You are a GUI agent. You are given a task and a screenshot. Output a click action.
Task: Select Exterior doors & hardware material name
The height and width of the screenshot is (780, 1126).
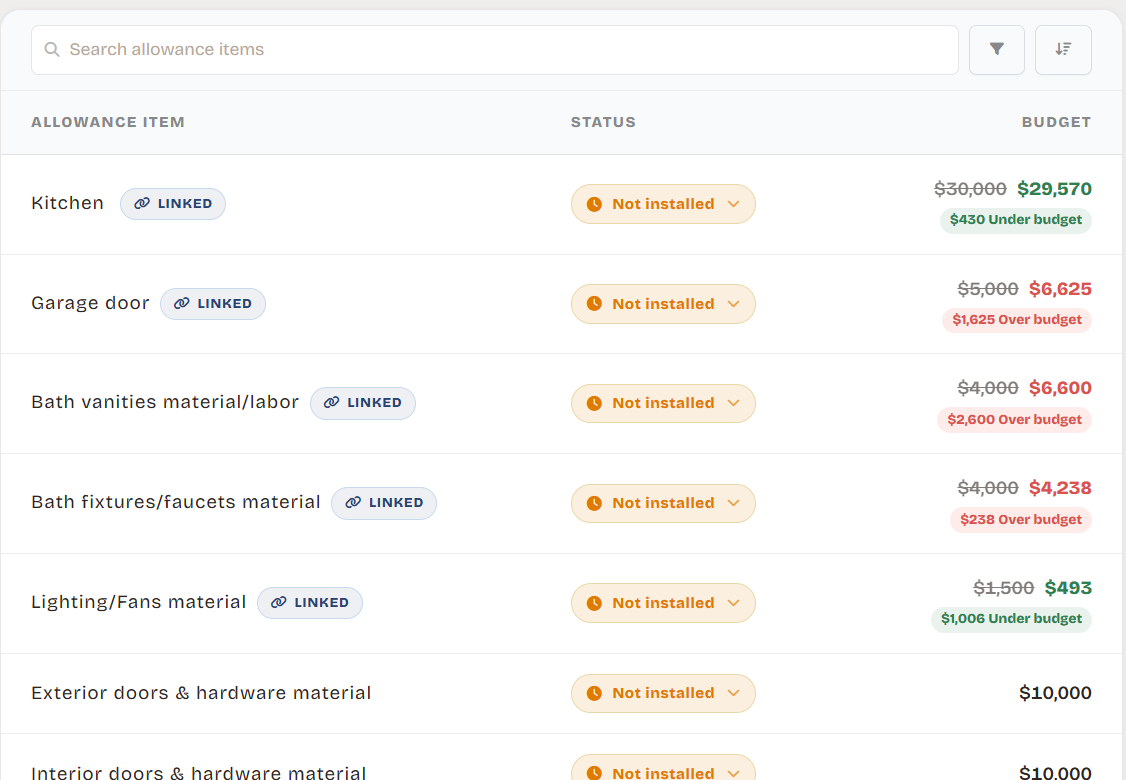click(x=201, y=693)
